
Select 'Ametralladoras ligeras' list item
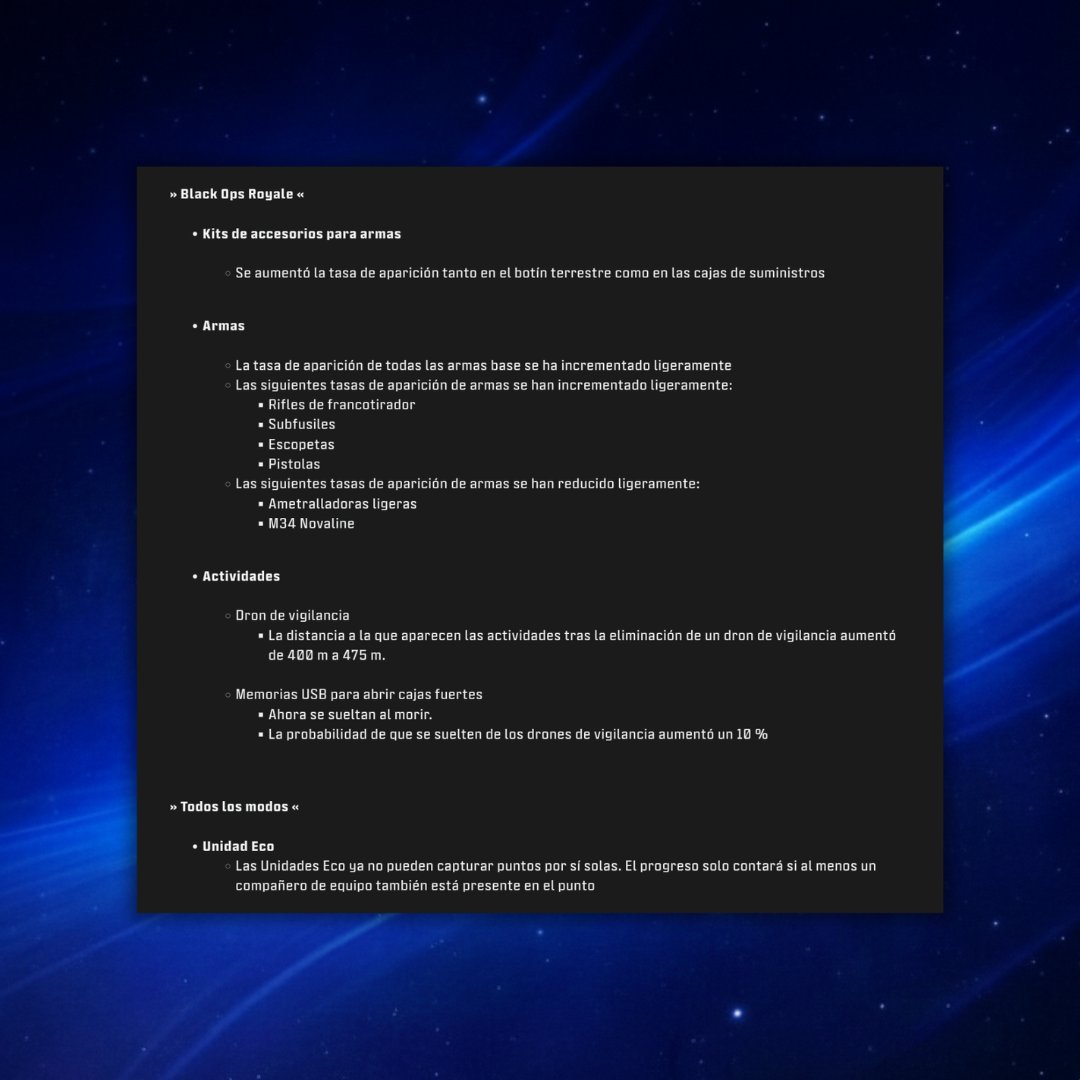coord(342,503)
